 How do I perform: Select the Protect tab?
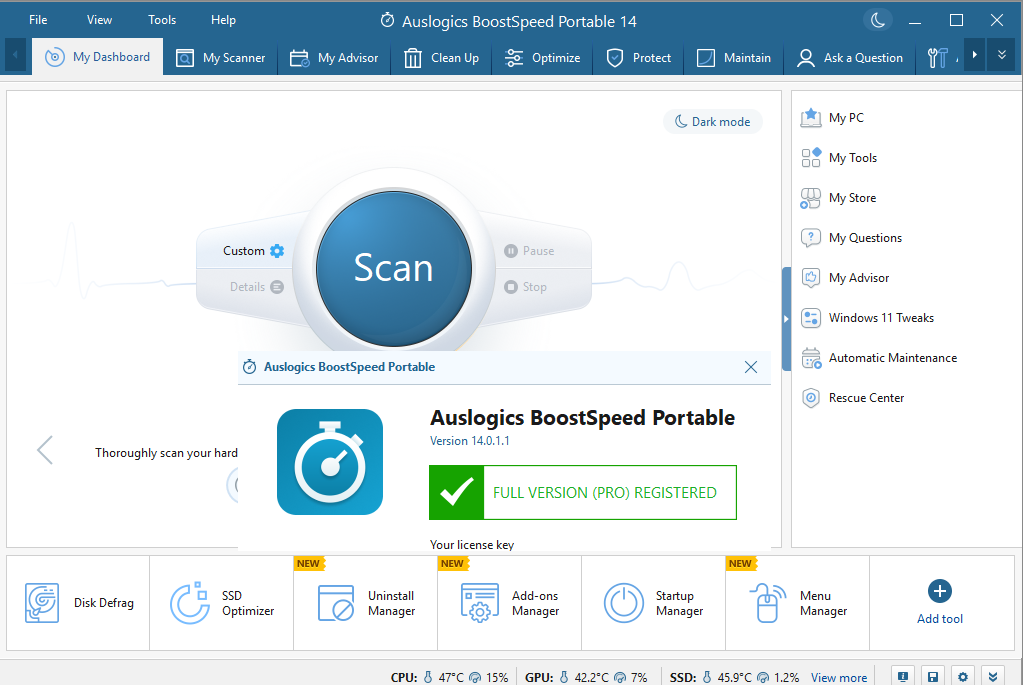pyautogui.click(x=638, y=58)
